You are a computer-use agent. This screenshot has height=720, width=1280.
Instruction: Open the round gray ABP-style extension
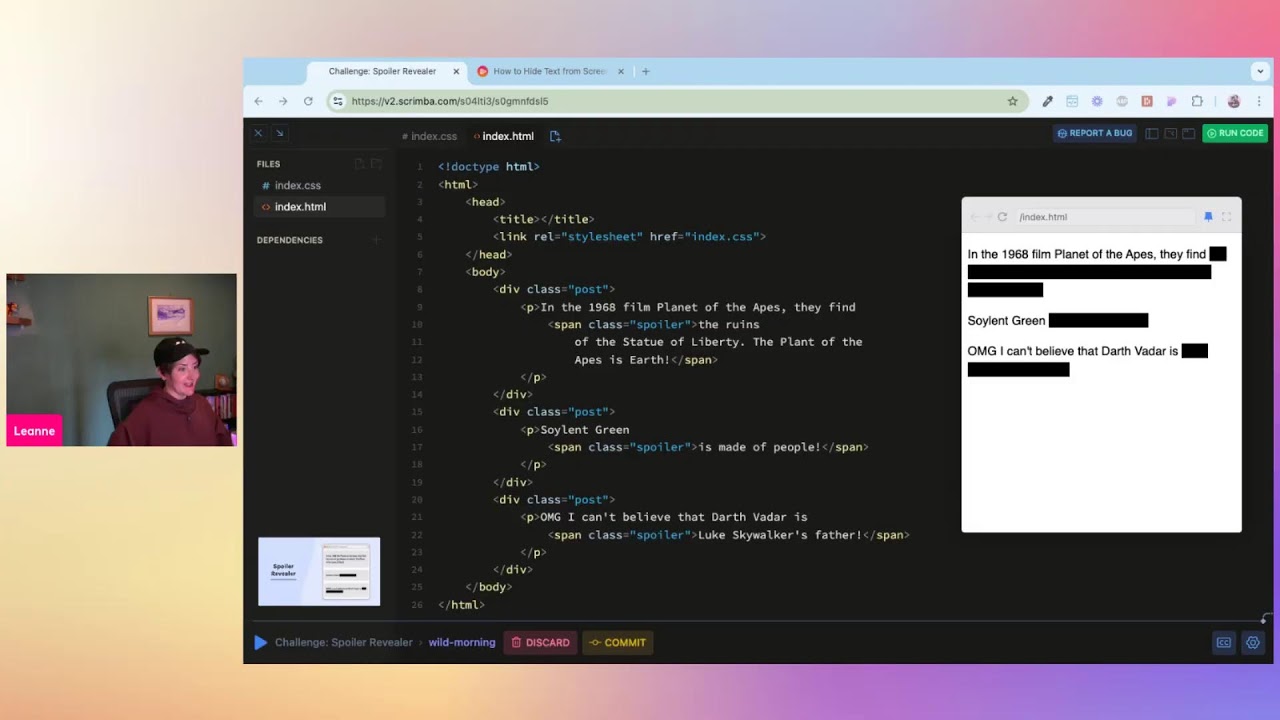(1122, 101)
